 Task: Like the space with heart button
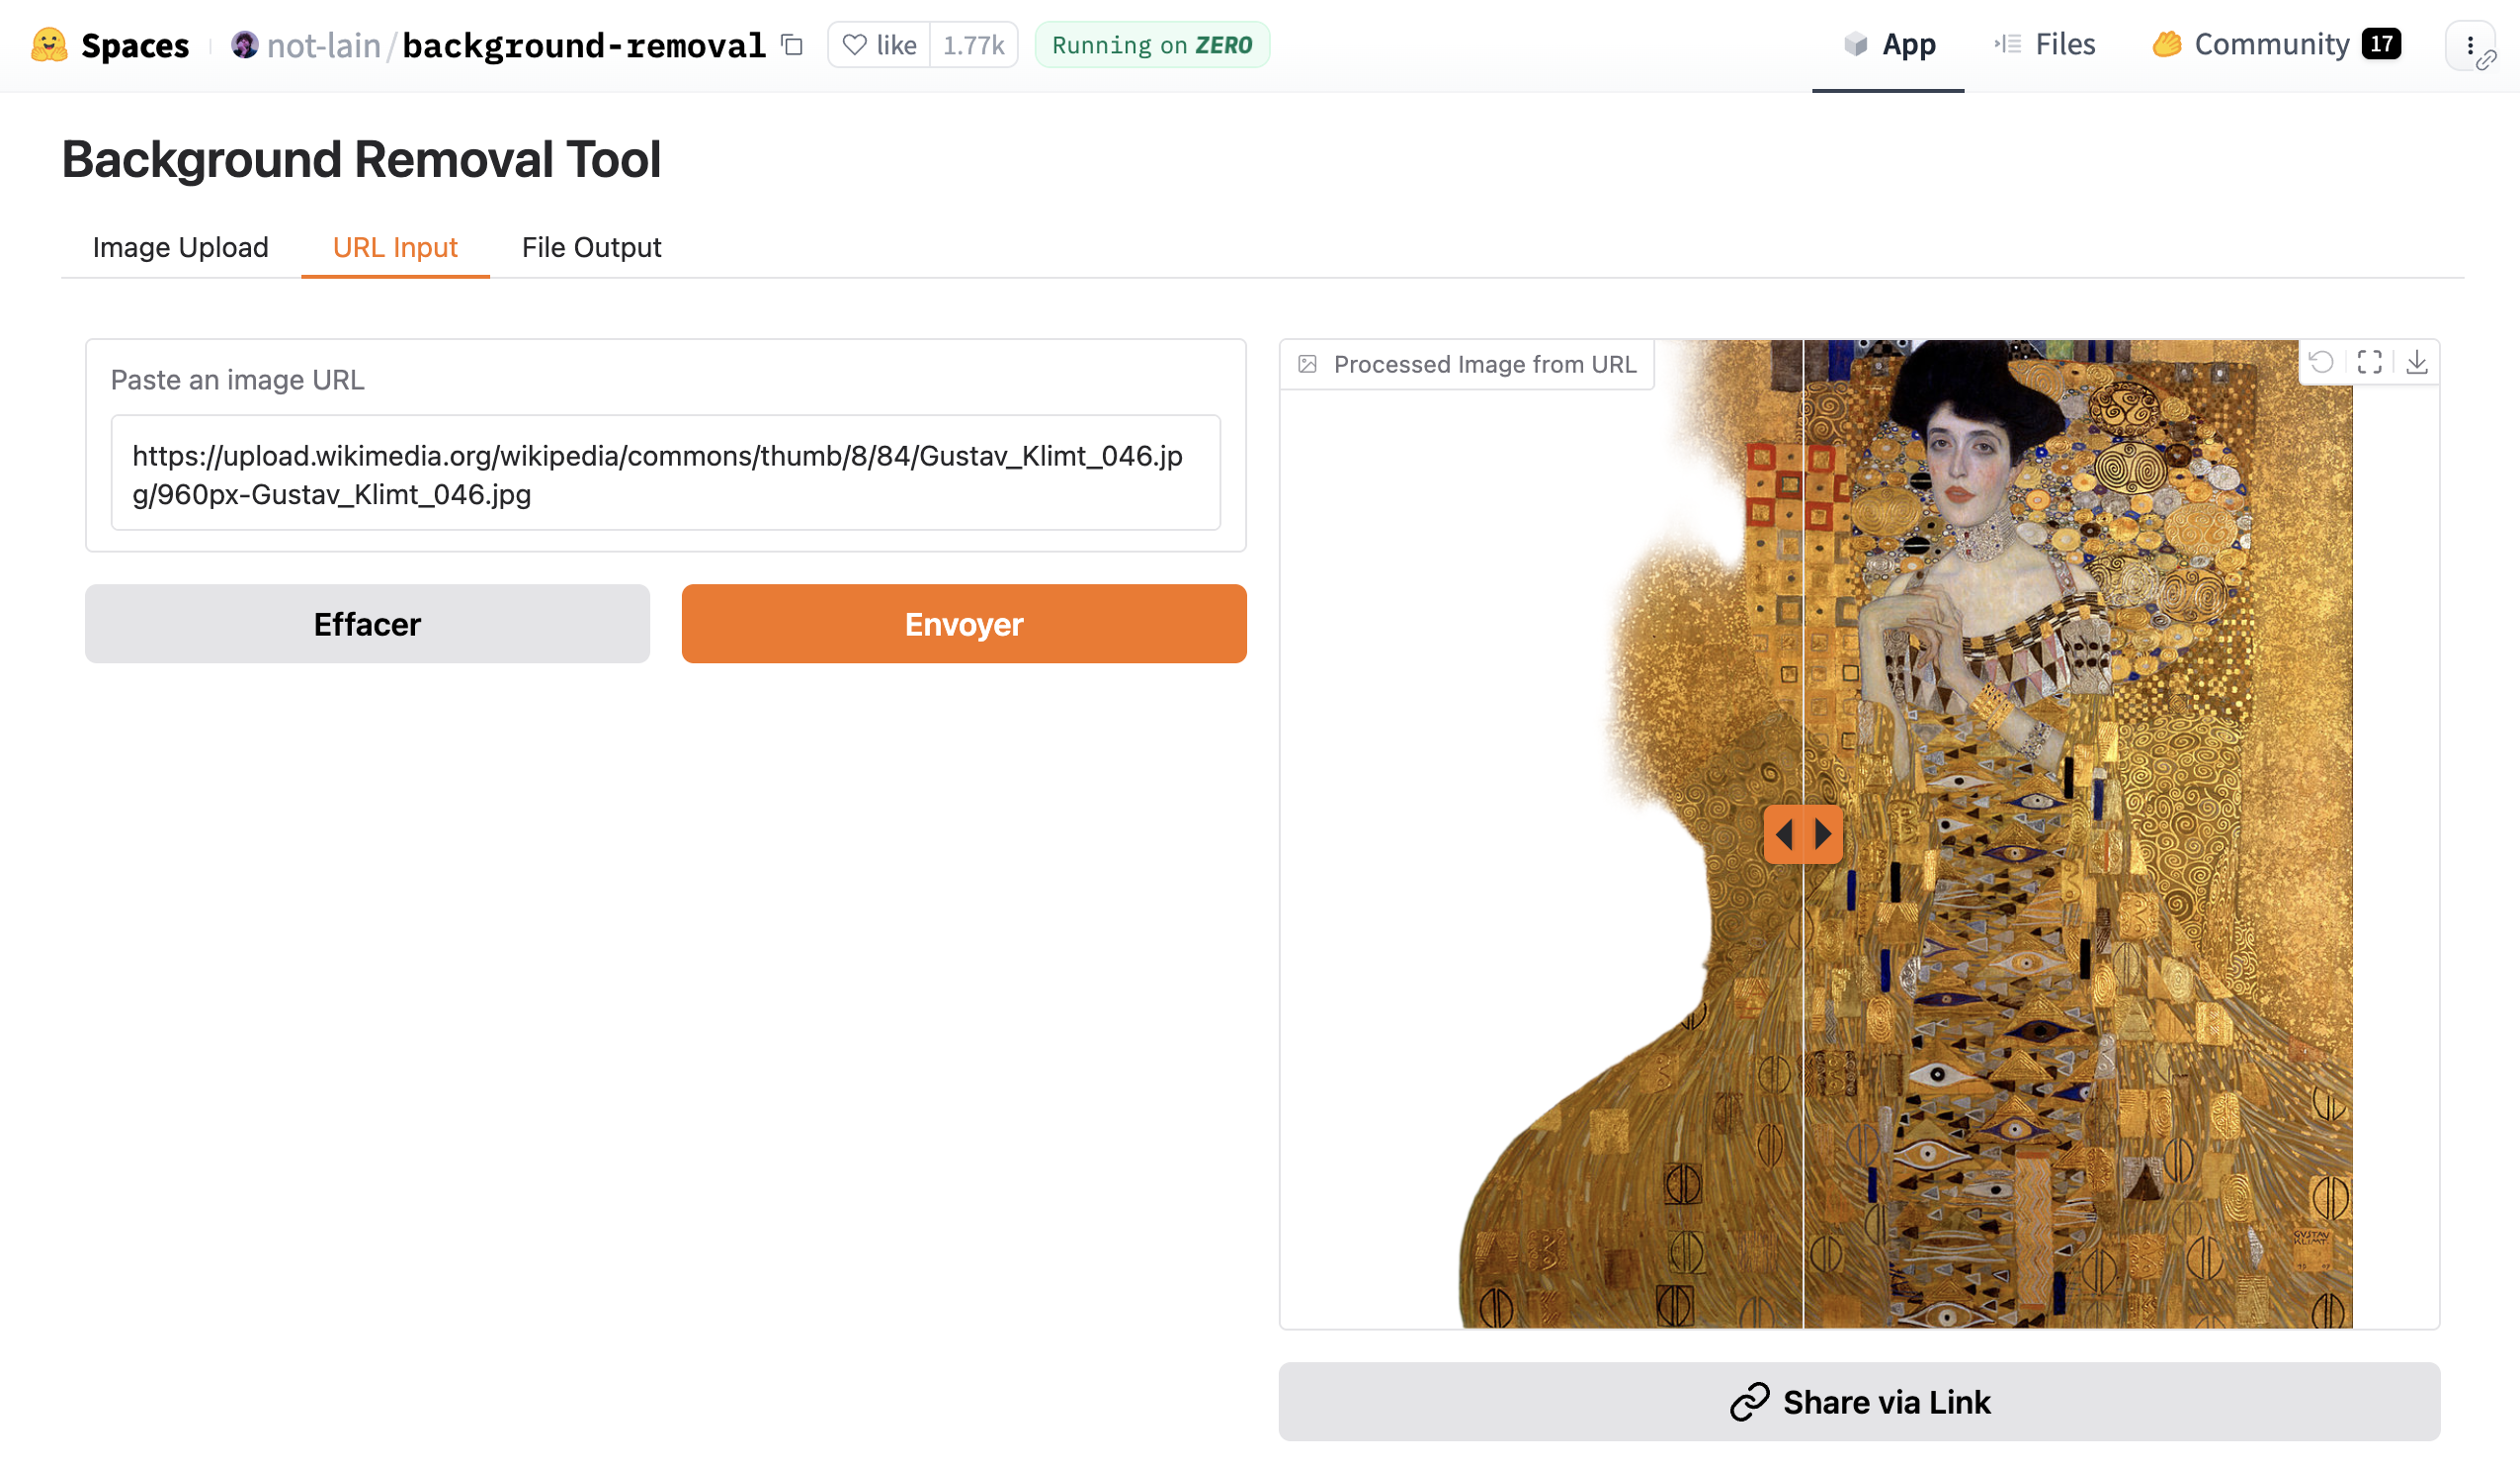click(x=879, y=45)
